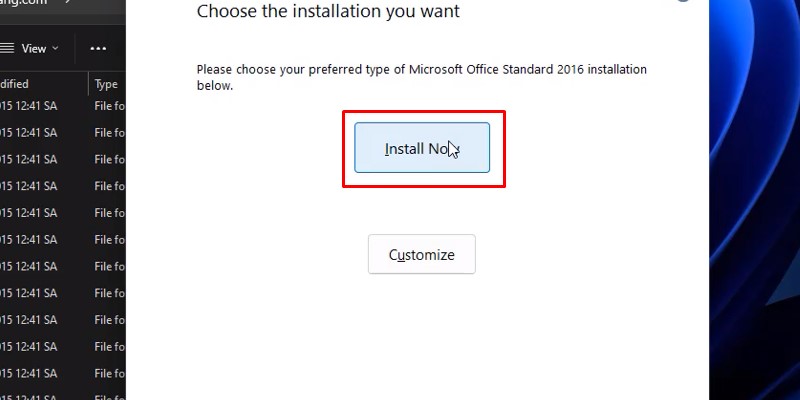Sort files by the Date modified header
This screenshot has width=800, height=400.
30,84
